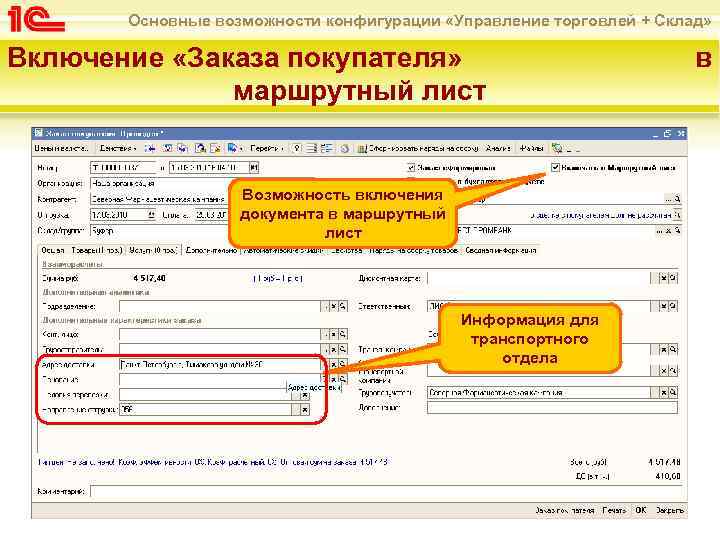This screenshot has height=540, width=720.
Task: Clear the «Адрес доставки» field with X
Action: [334, 365]
